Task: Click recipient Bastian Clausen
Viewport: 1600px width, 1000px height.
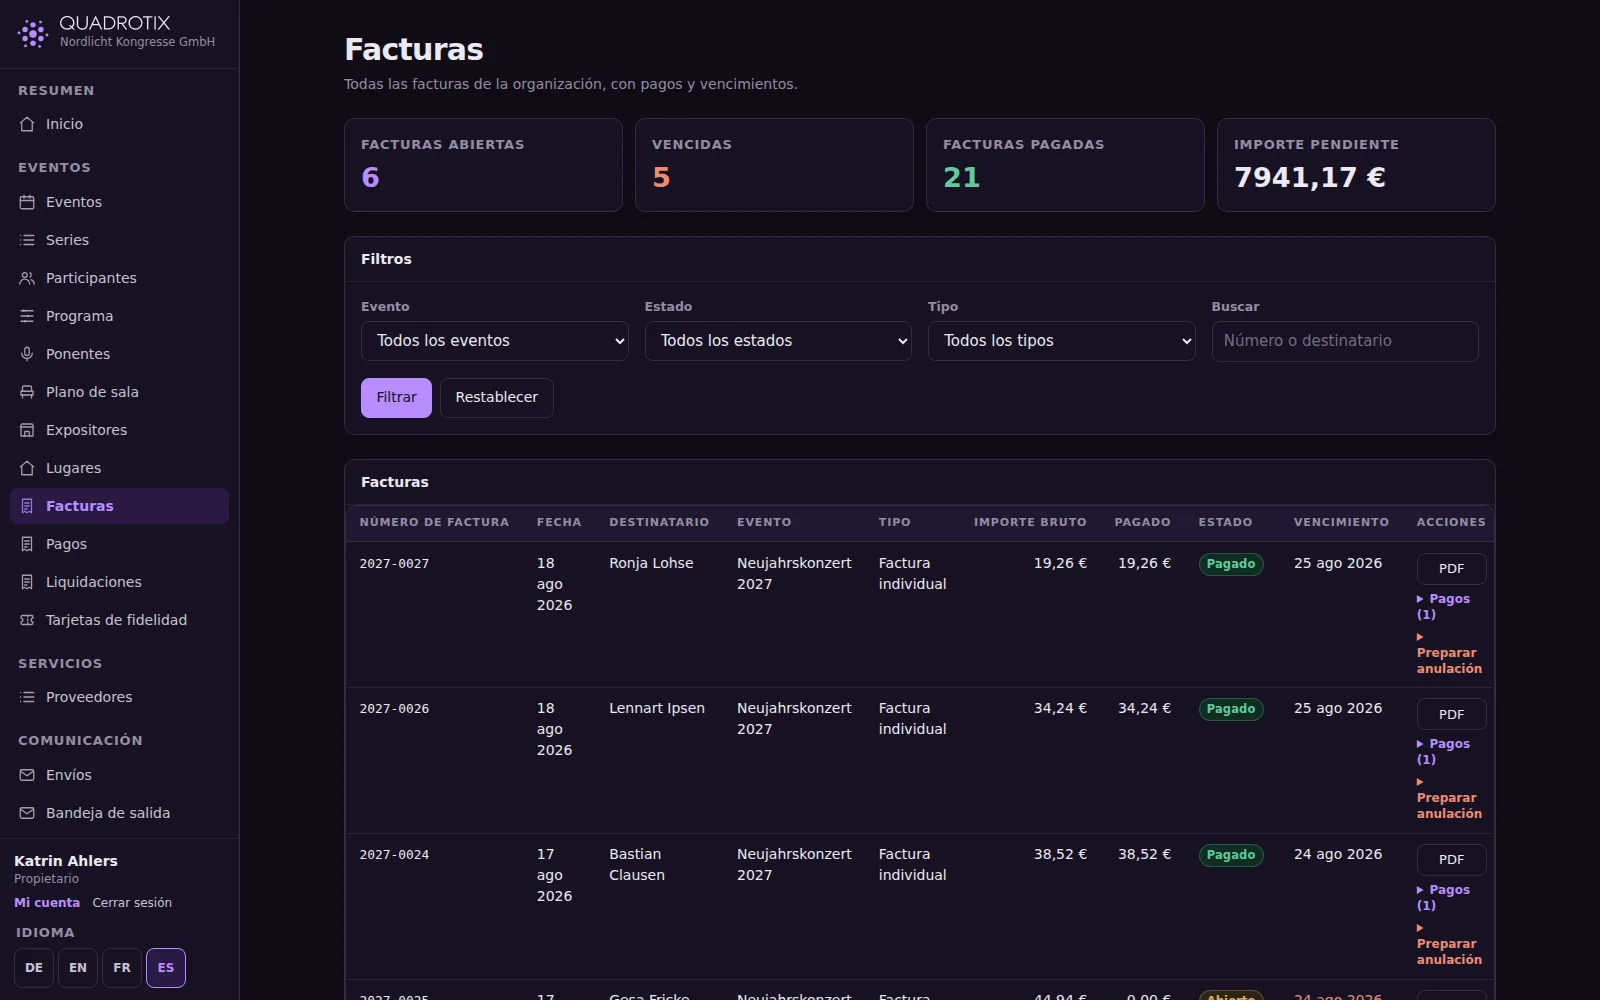Action: point(637,864)
